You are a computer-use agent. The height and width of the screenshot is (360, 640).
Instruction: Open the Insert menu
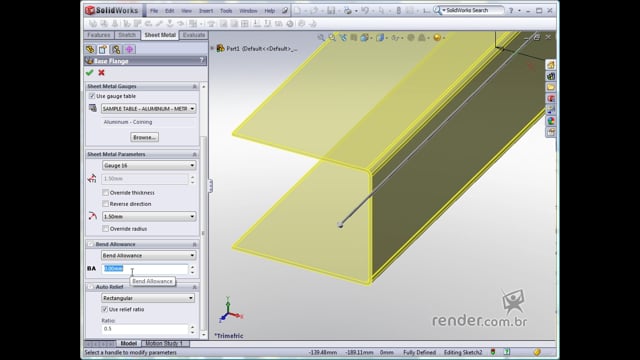pos(206,11)
